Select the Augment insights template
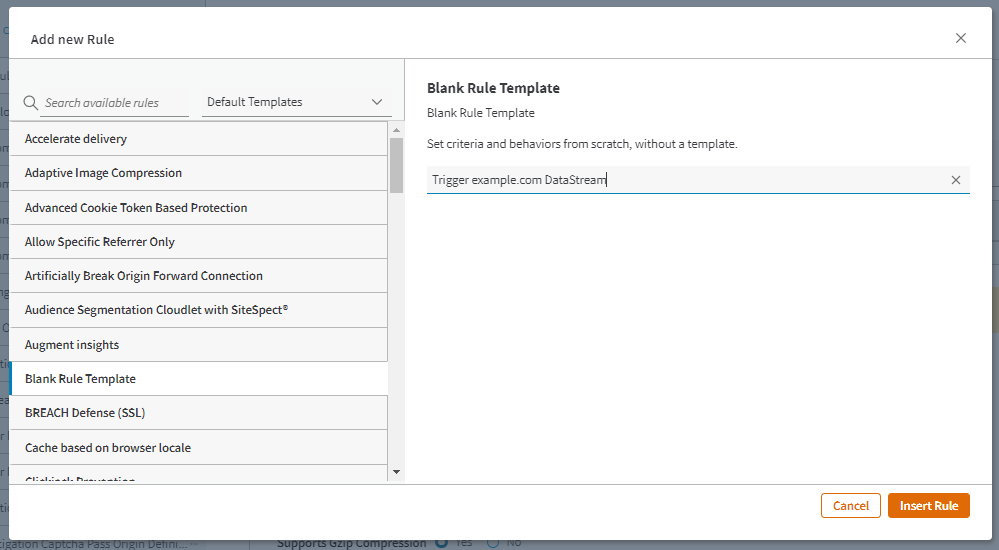The width and height of the screenshot is (999, 550). [x=198, y=345]
